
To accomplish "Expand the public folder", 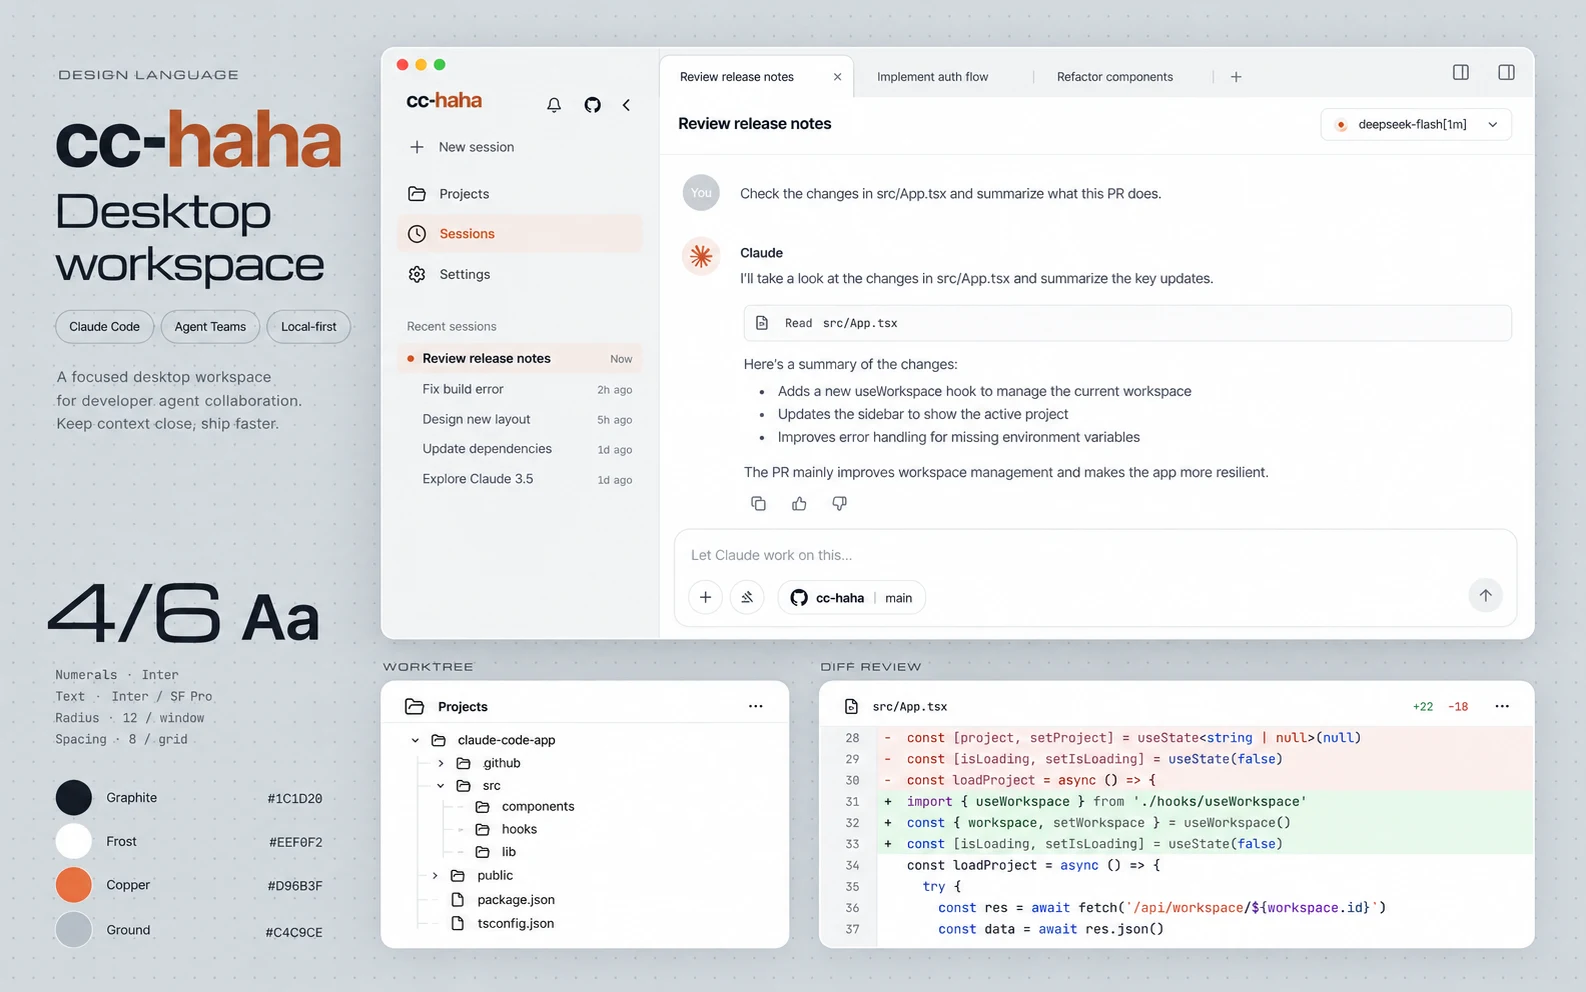I will click(x=435, y=875).
